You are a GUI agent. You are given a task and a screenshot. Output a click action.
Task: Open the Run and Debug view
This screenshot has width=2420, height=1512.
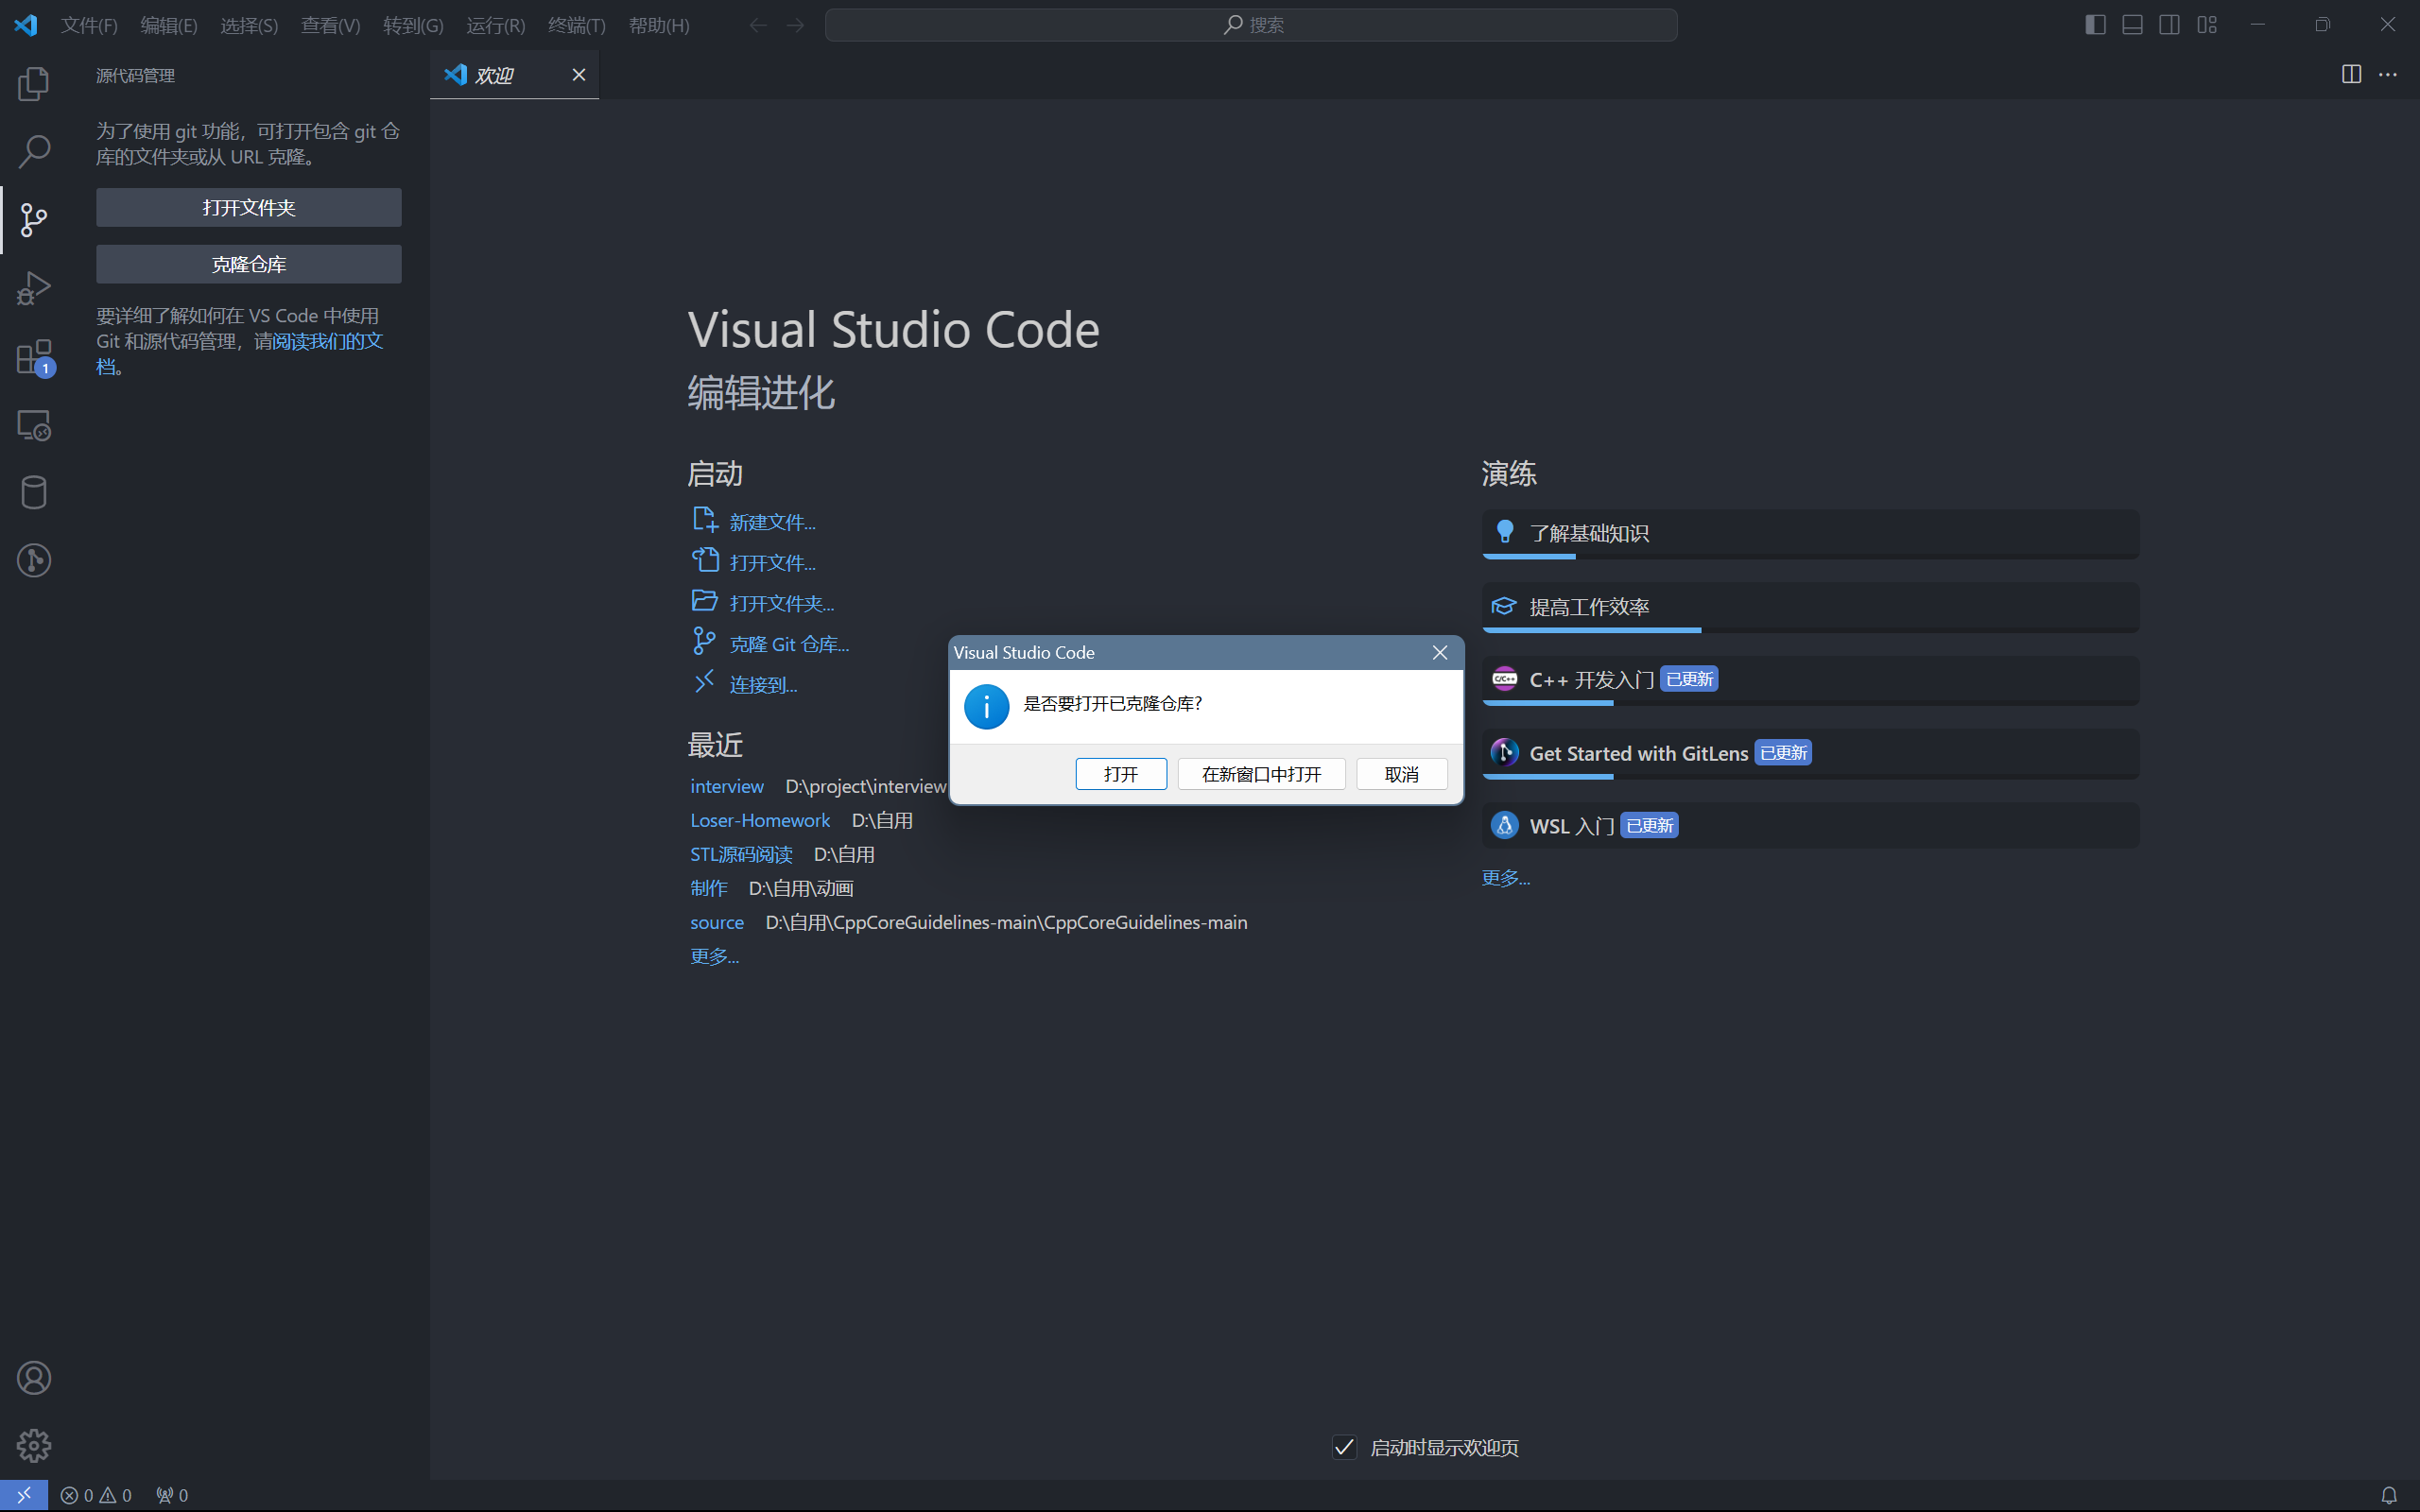click(34, 288)
